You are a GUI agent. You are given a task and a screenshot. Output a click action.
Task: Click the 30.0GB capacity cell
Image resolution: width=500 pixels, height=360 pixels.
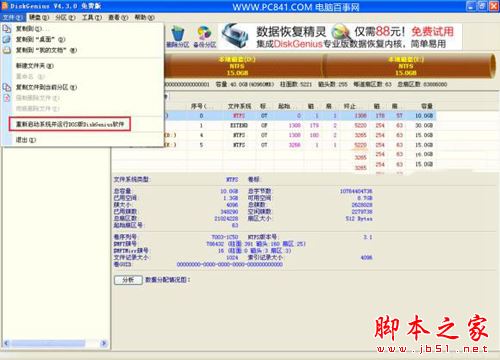point(424,125)
